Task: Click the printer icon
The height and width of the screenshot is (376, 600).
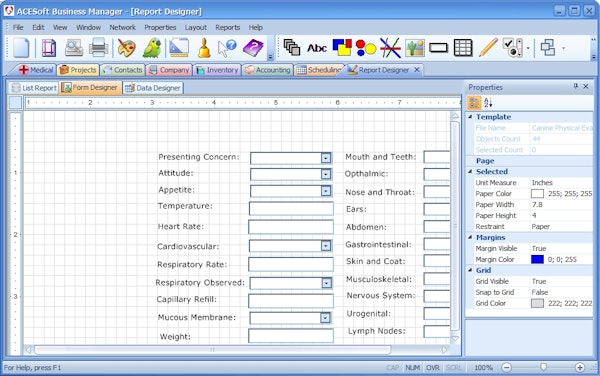Action: pos(99,48)
